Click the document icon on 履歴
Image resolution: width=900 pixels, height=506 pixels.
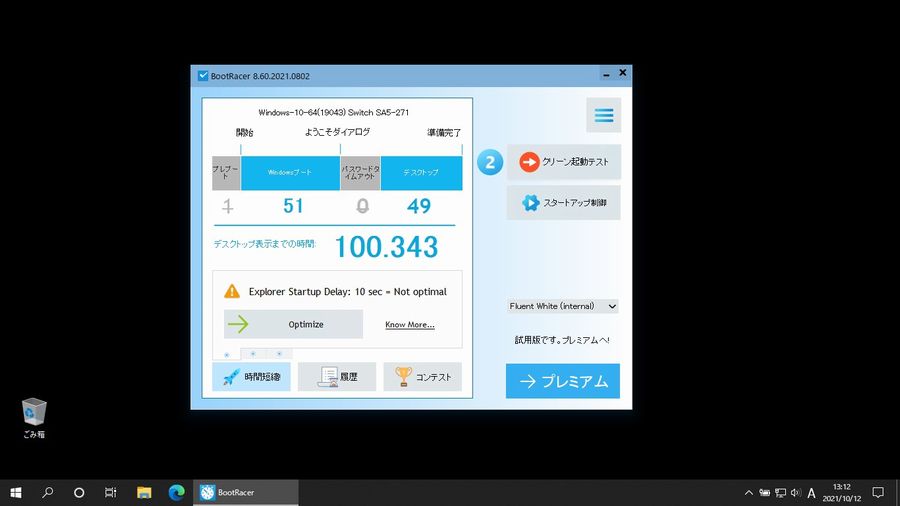coord(328,377)
